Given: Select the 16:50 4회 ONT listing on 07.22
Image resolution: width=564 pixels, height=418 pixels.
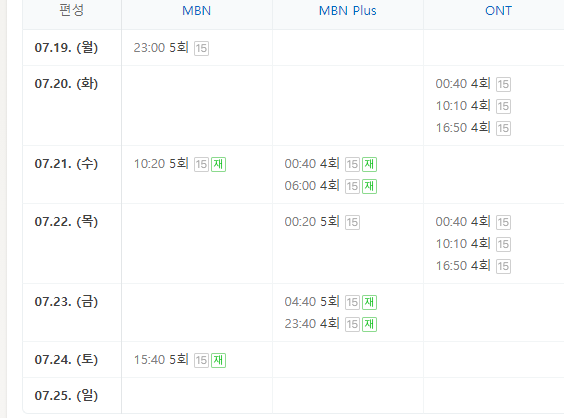Looking at the screenshot, I should (463, 265).
